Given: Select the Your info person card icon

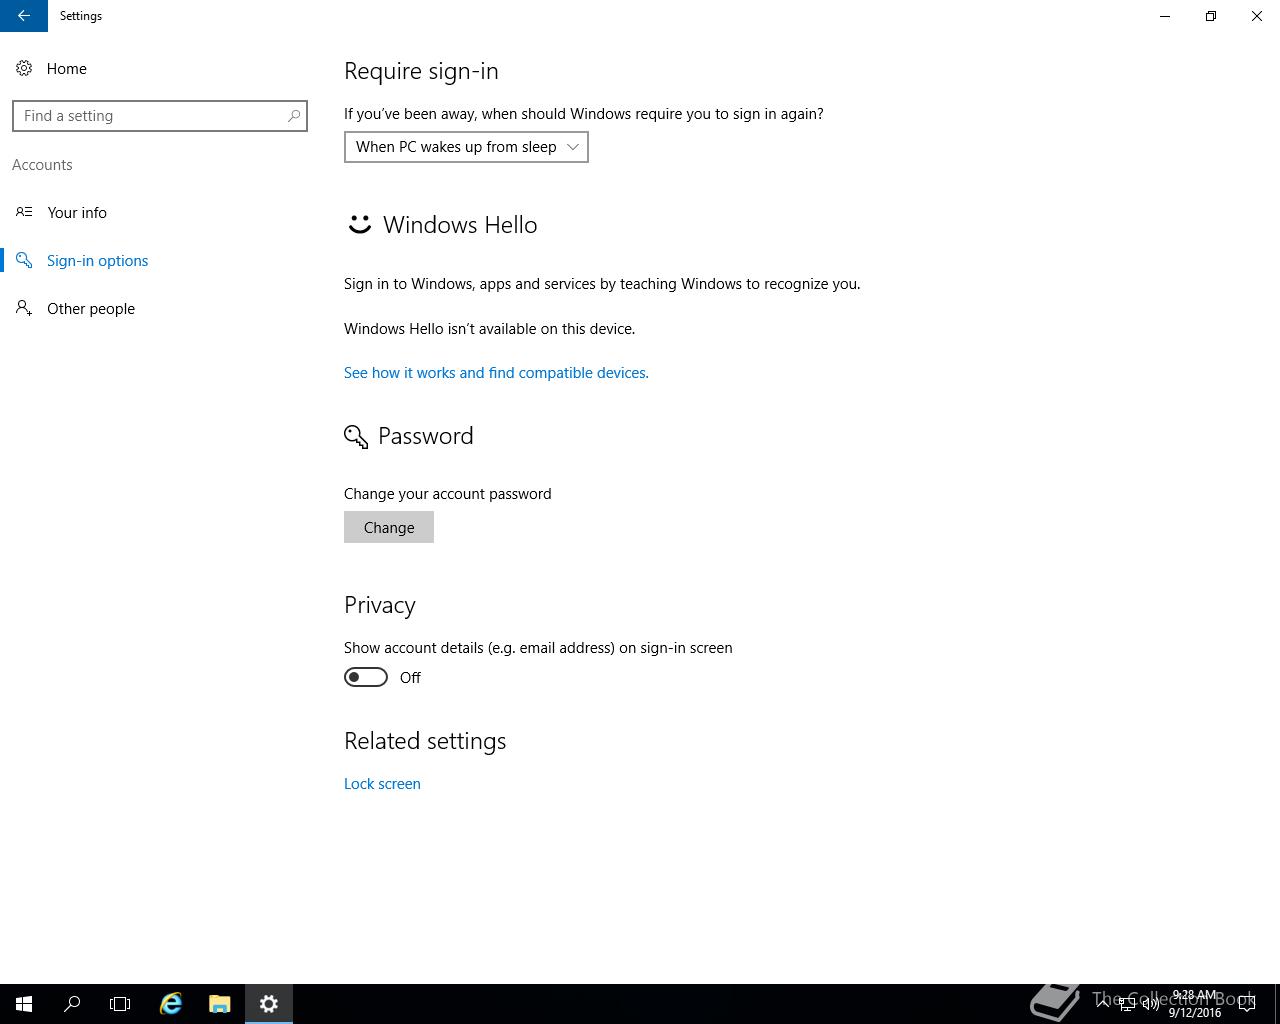Looking at the screenshot, I should [24, 212].
